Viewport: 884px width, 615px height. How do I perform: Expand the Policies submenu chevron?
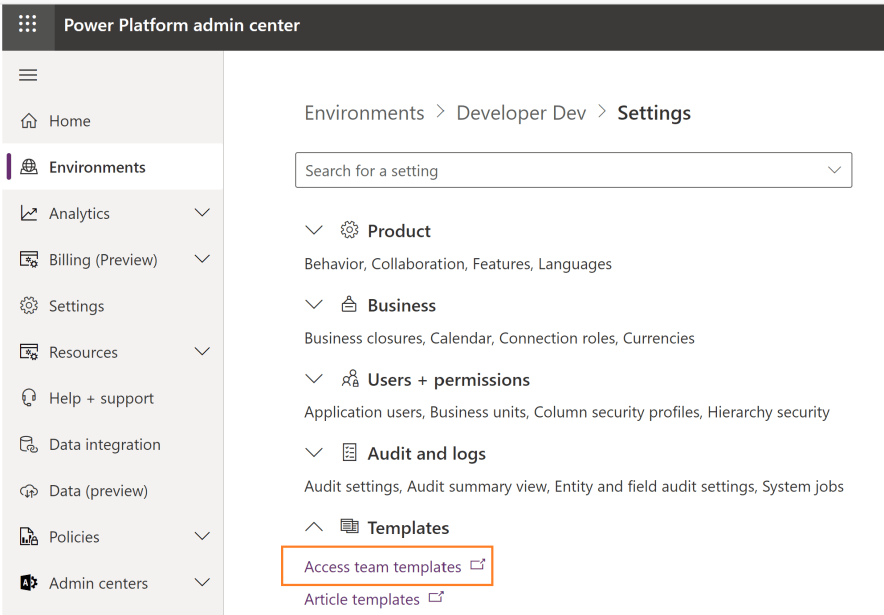click(x=202, y=536)
